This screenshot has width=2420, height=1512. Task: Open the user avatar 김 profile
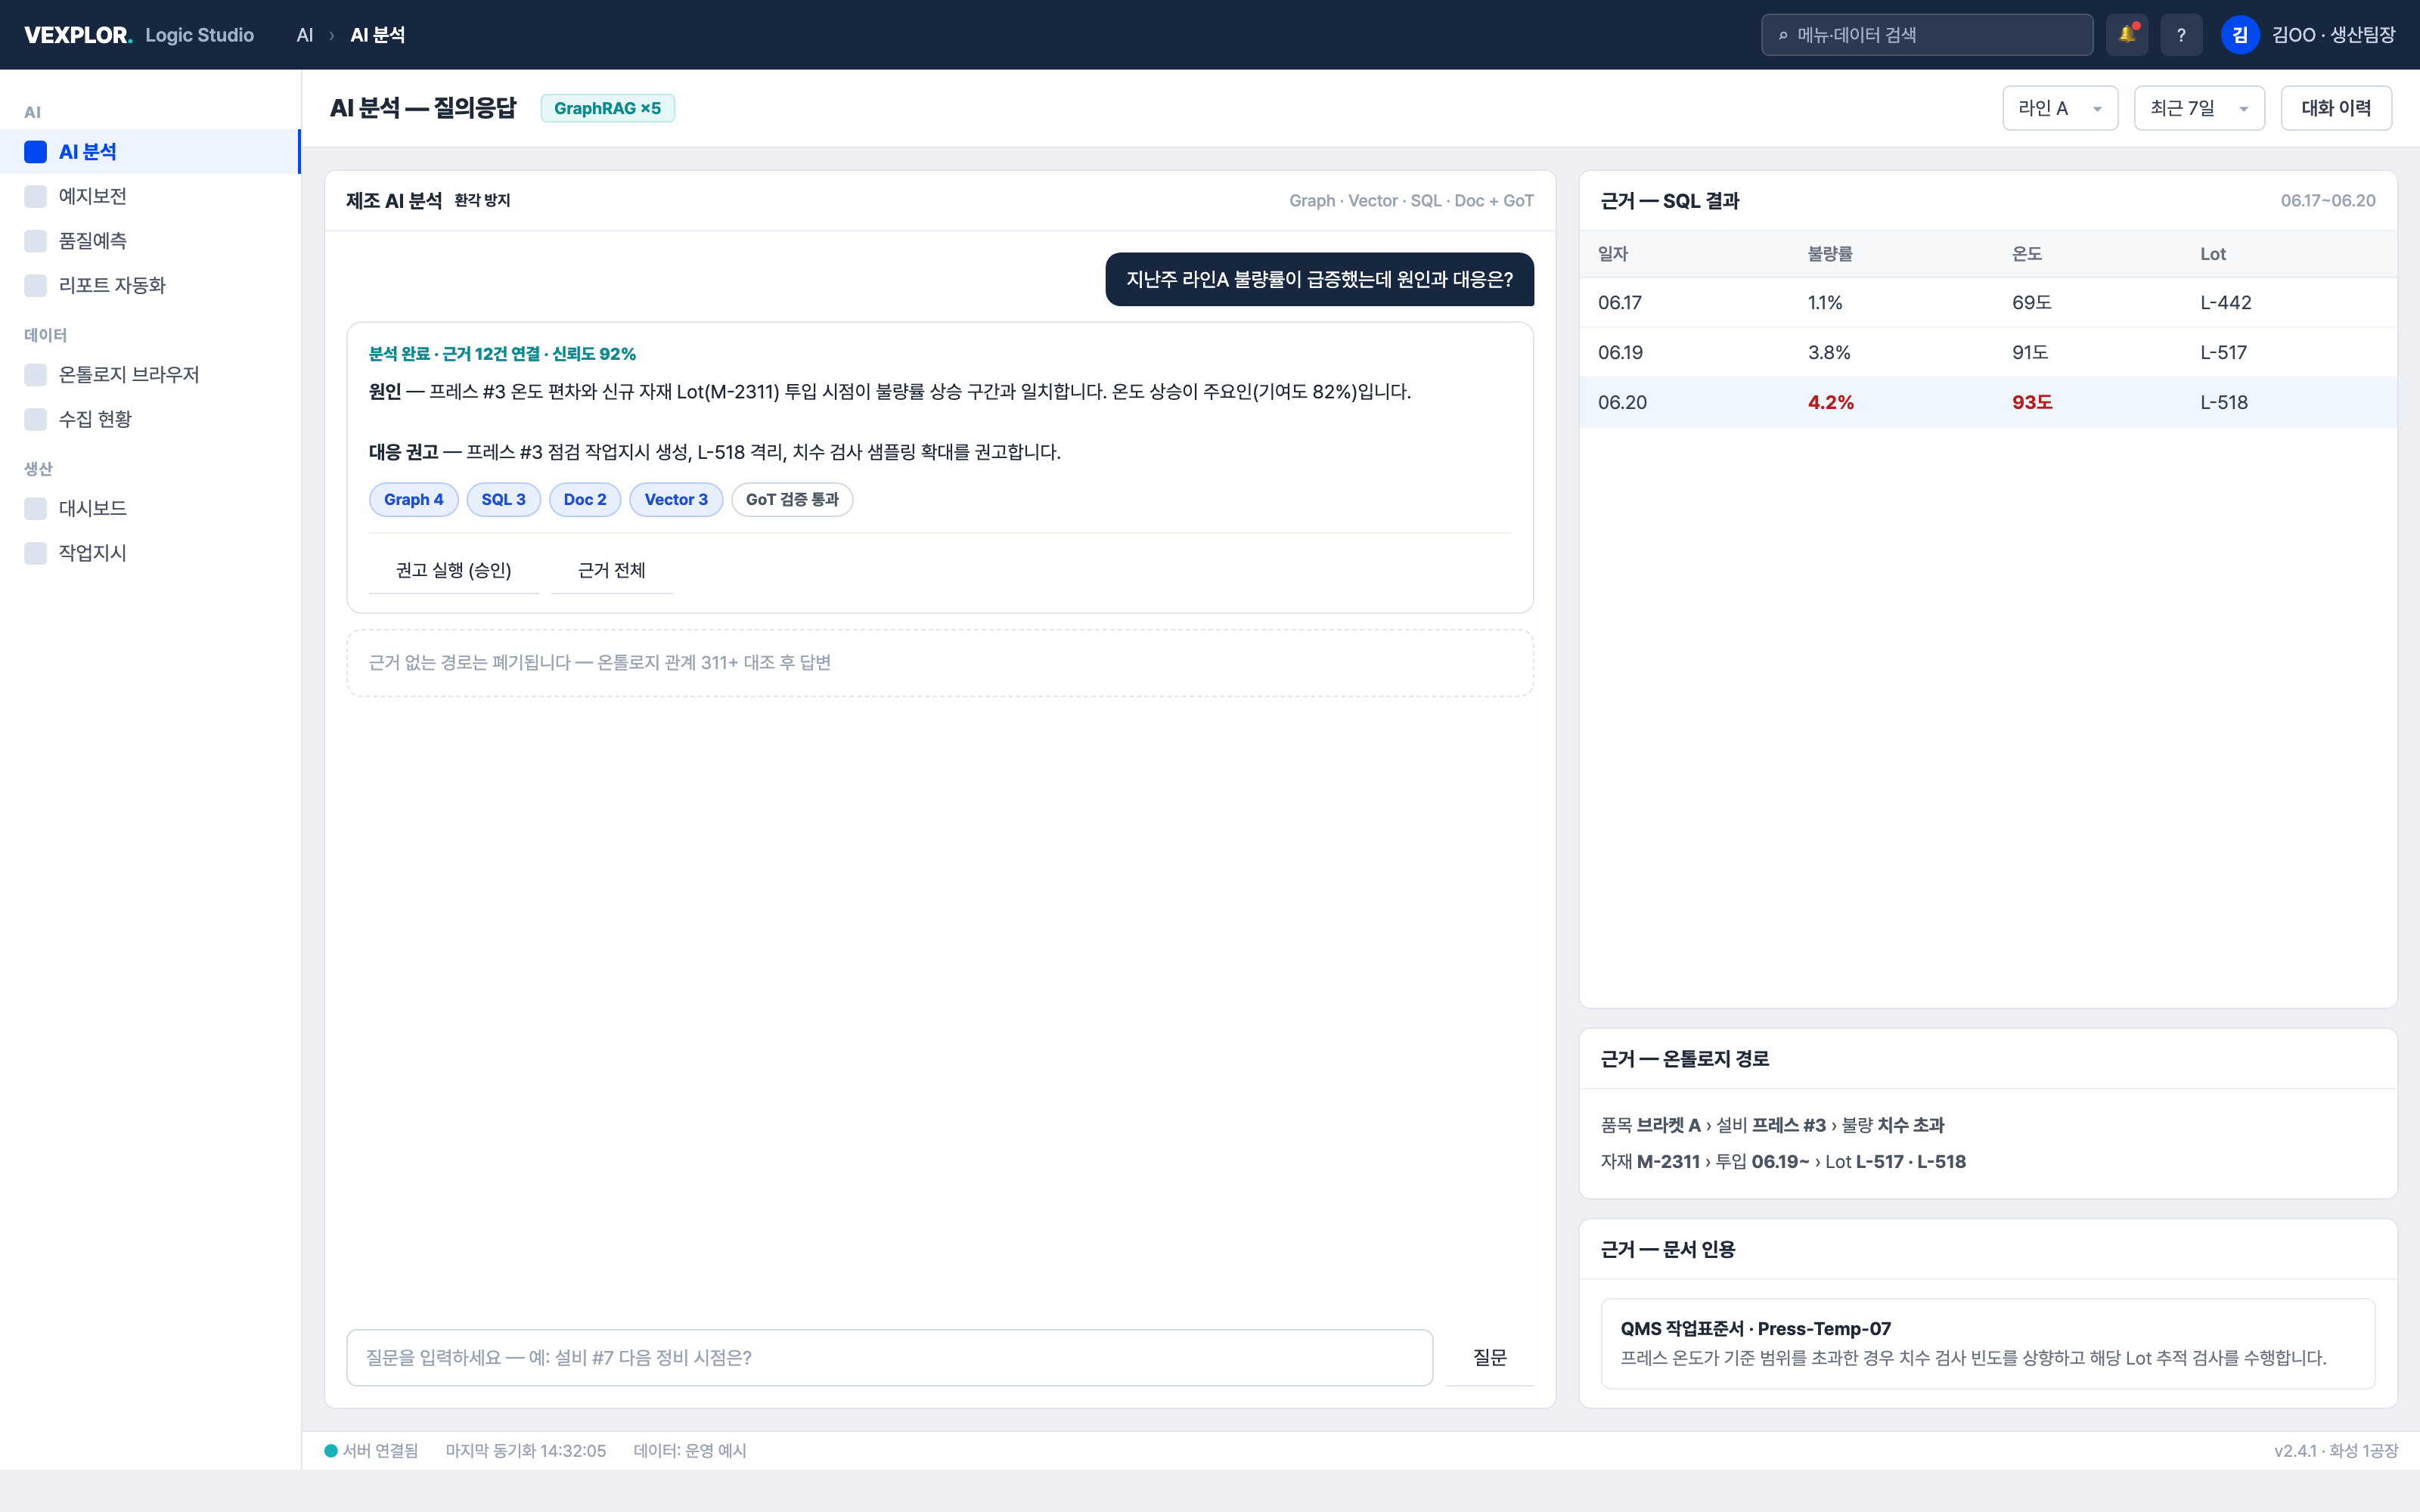pos(2240,35)
